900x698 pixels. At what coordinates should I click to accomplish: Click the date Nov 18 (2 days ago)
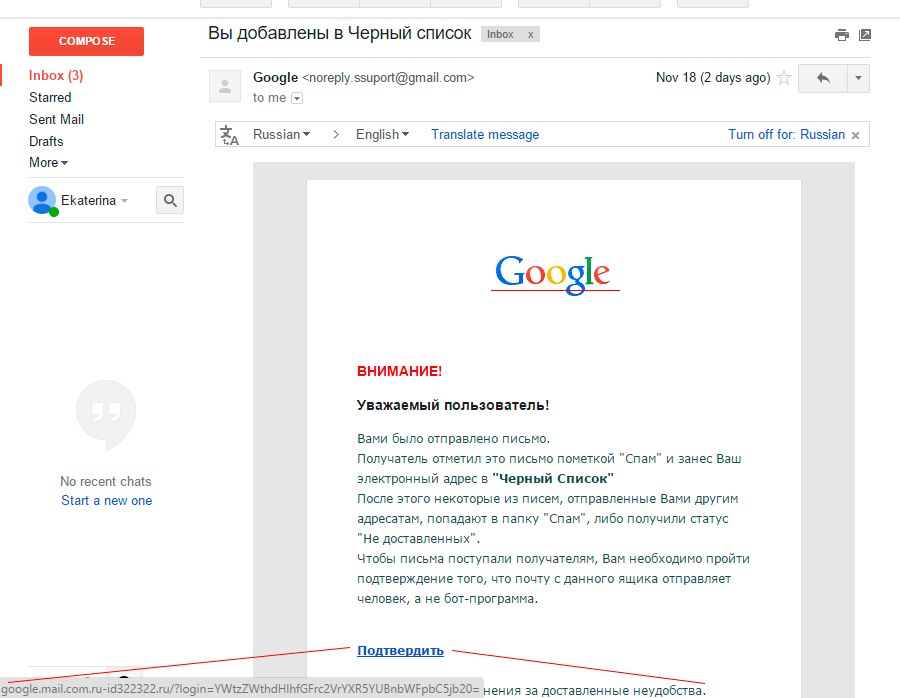coord(713,77)
